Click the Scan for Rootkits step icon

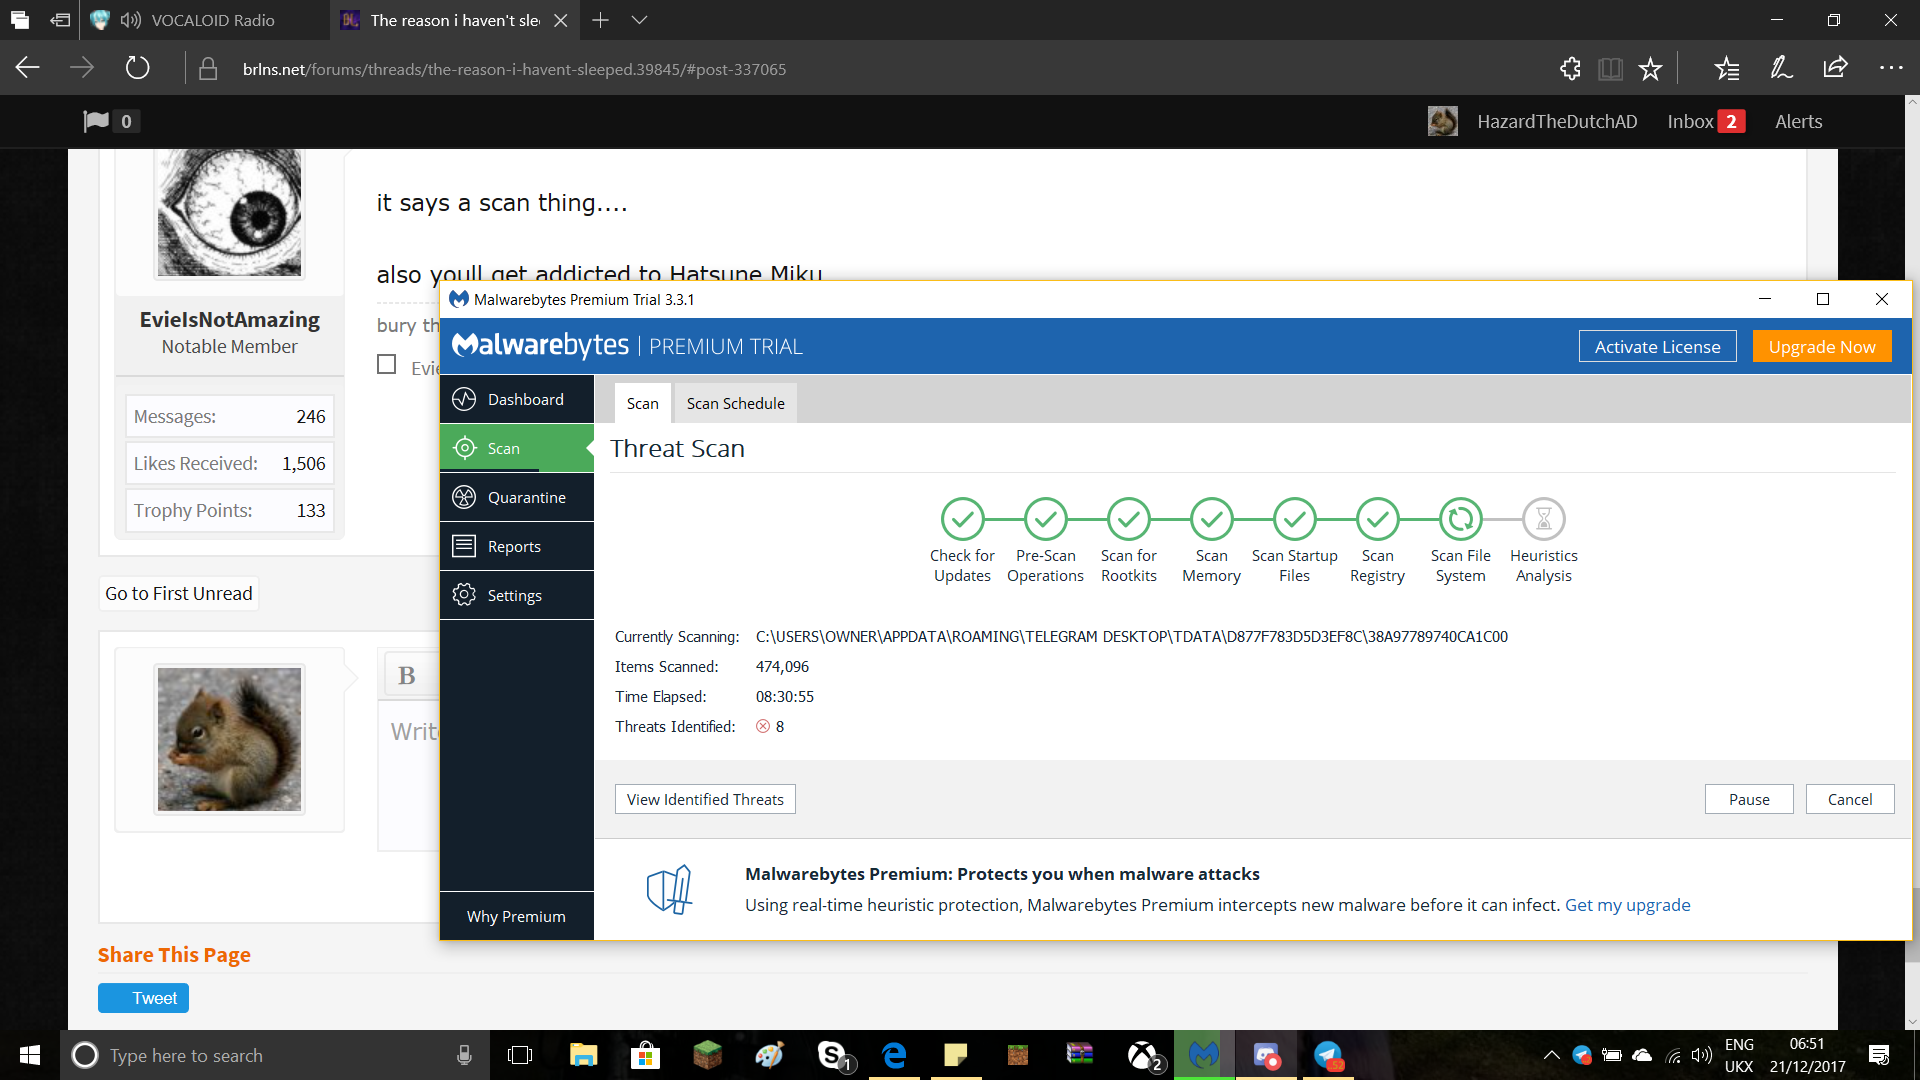pos(1128,519)
